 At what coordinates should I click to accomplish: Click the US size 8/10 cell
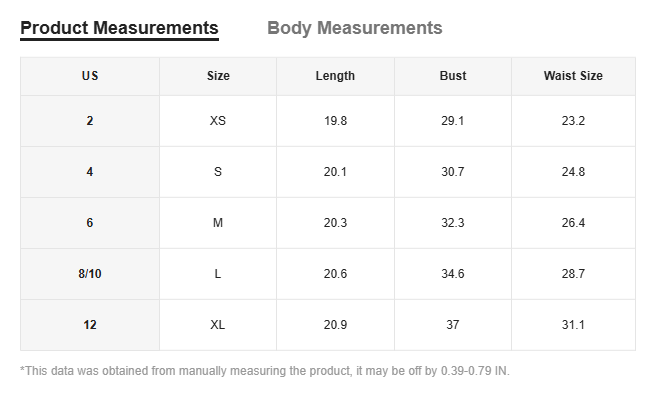(90, 274)
